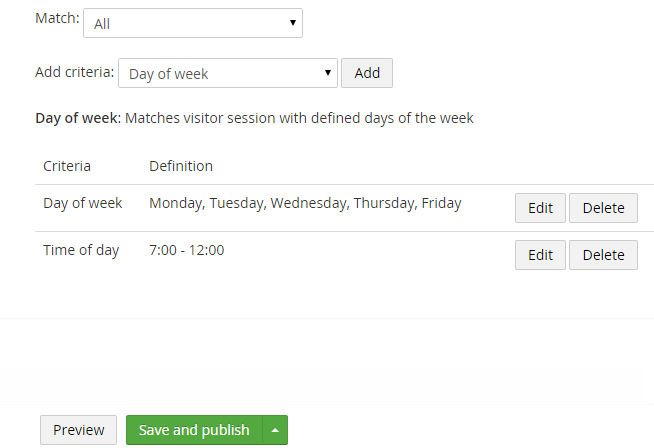Click the Criteria column header
The width and height of the screenshot is (654, 448).
67,166
